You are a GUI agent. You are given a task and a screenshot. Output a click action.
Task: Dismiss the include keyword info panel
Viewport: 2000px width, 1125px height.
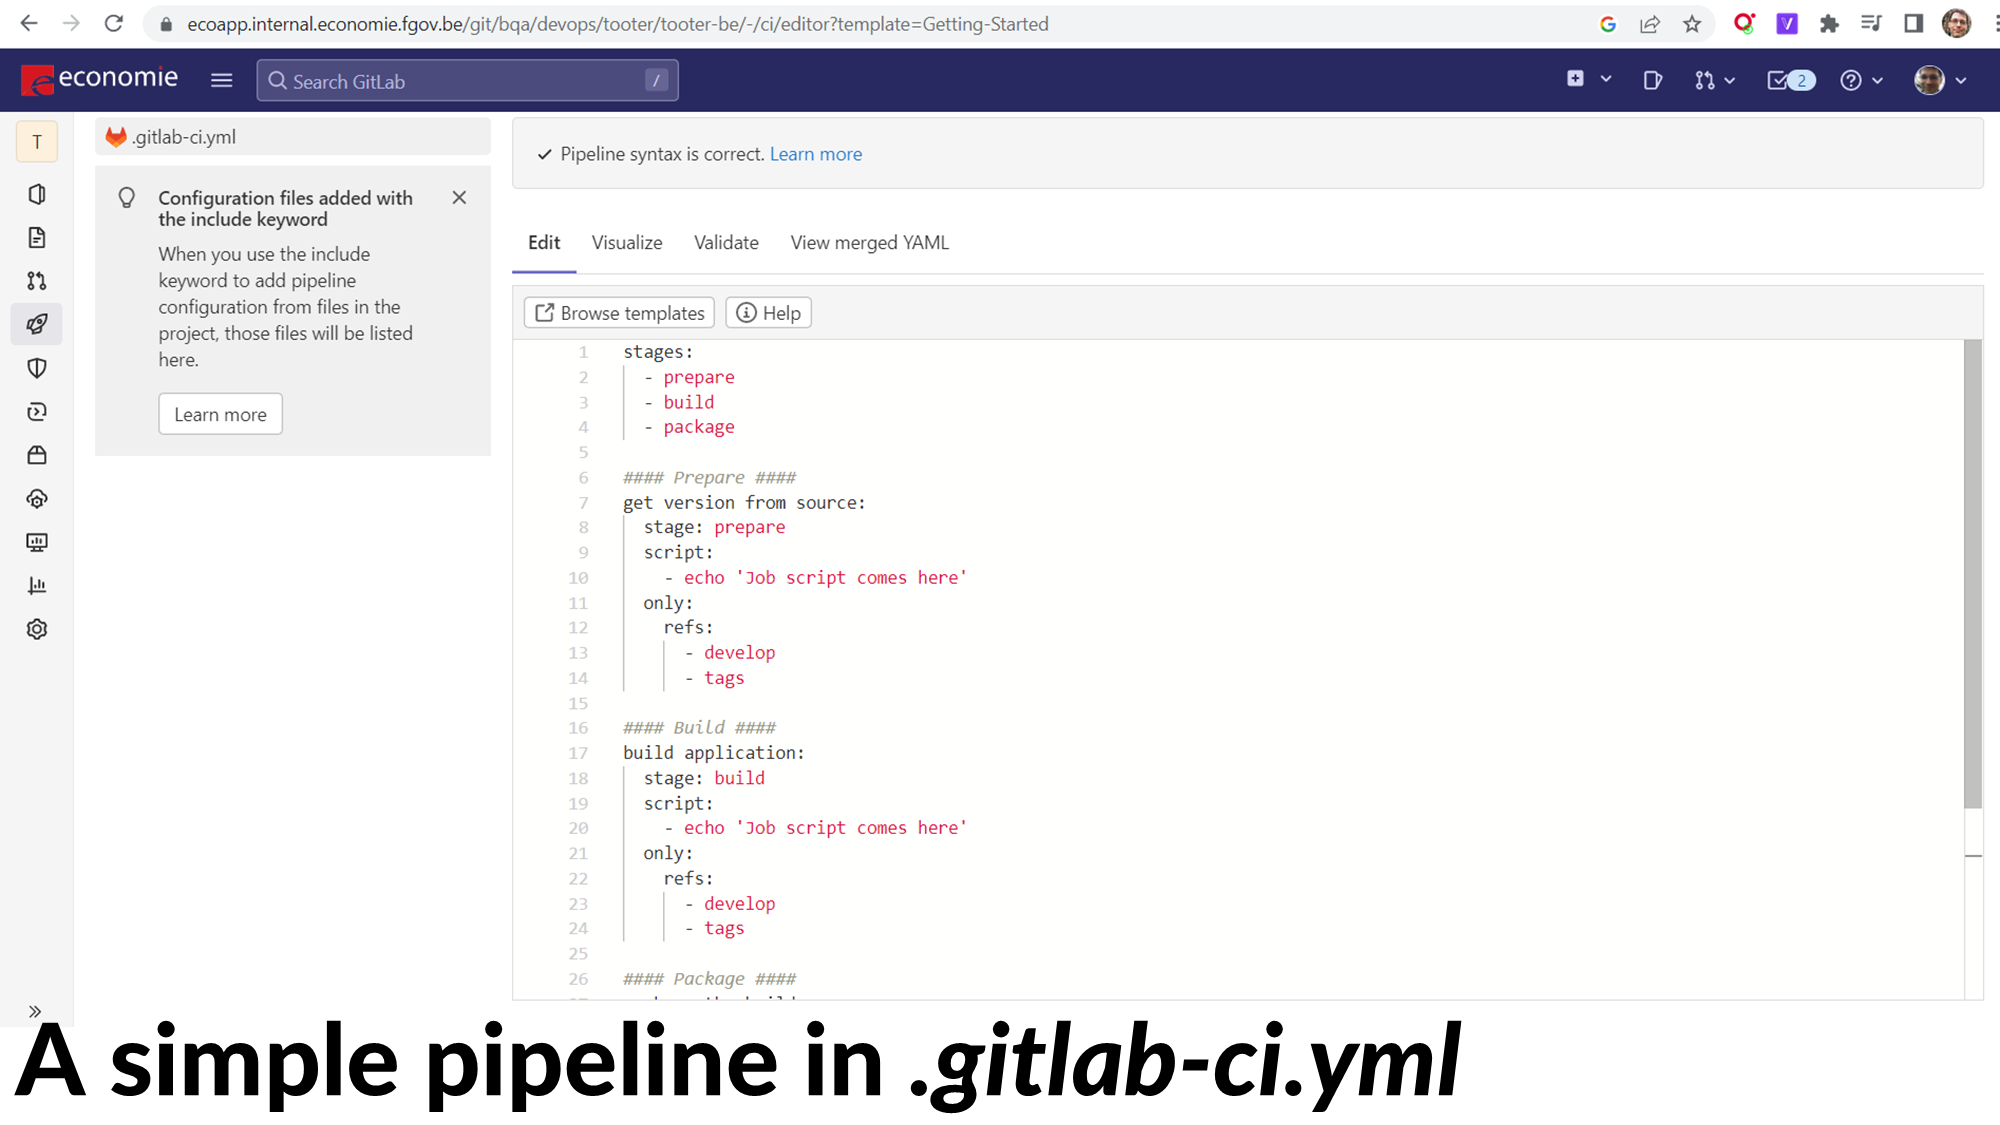(459, 198)
